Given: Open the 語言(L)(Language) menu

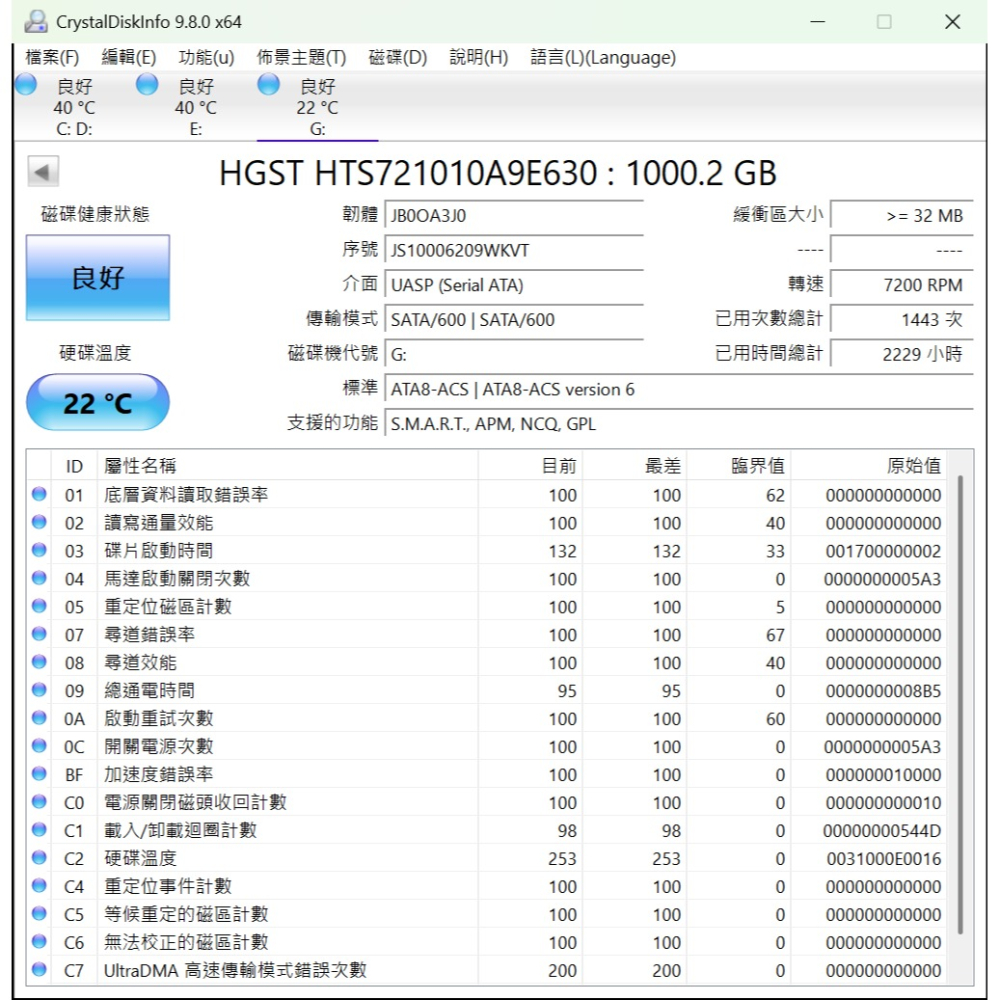Looking at the screenshot, I should coord(603,57).
